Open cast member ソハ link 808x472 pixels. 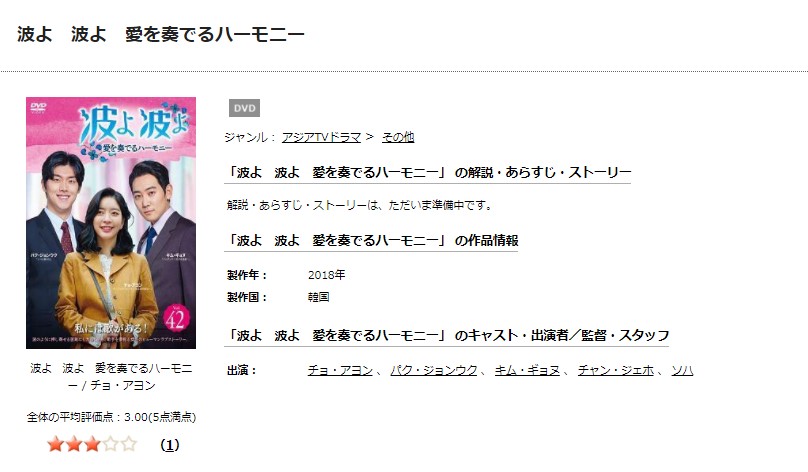(x=682, y=370)
